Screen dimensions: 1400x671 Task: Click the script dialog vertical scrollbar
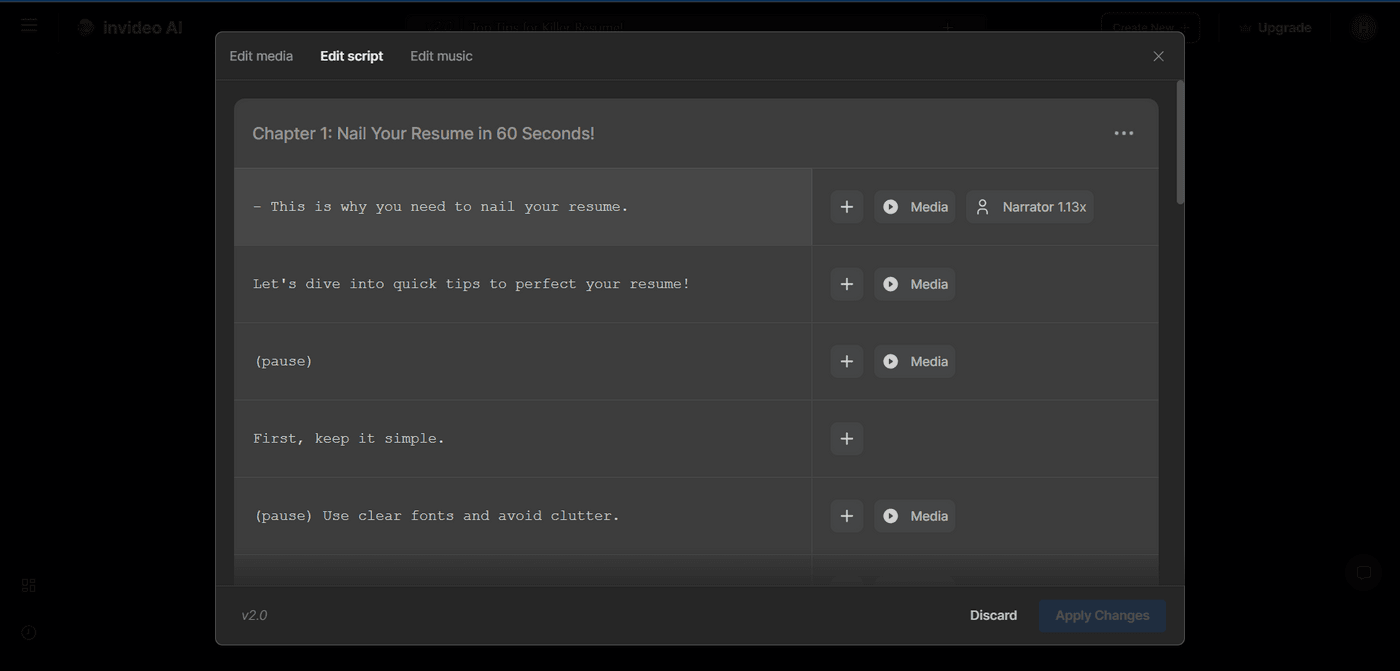coord(1180,145)
